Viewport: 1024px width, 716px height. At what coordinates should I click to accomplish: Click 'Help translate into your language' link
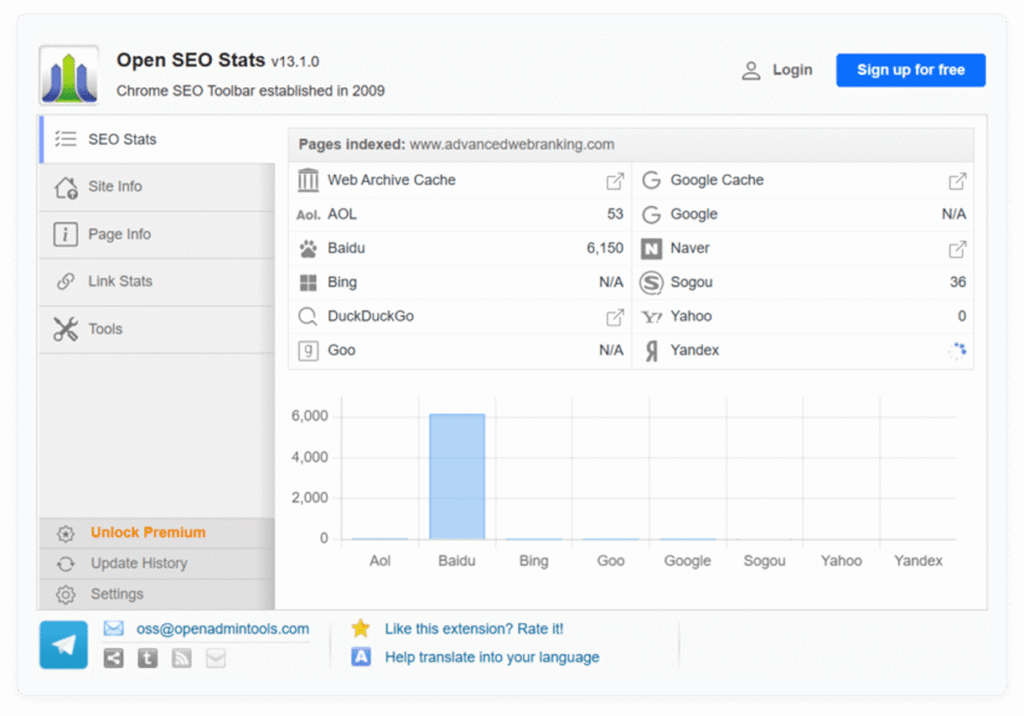pos(492,657)
